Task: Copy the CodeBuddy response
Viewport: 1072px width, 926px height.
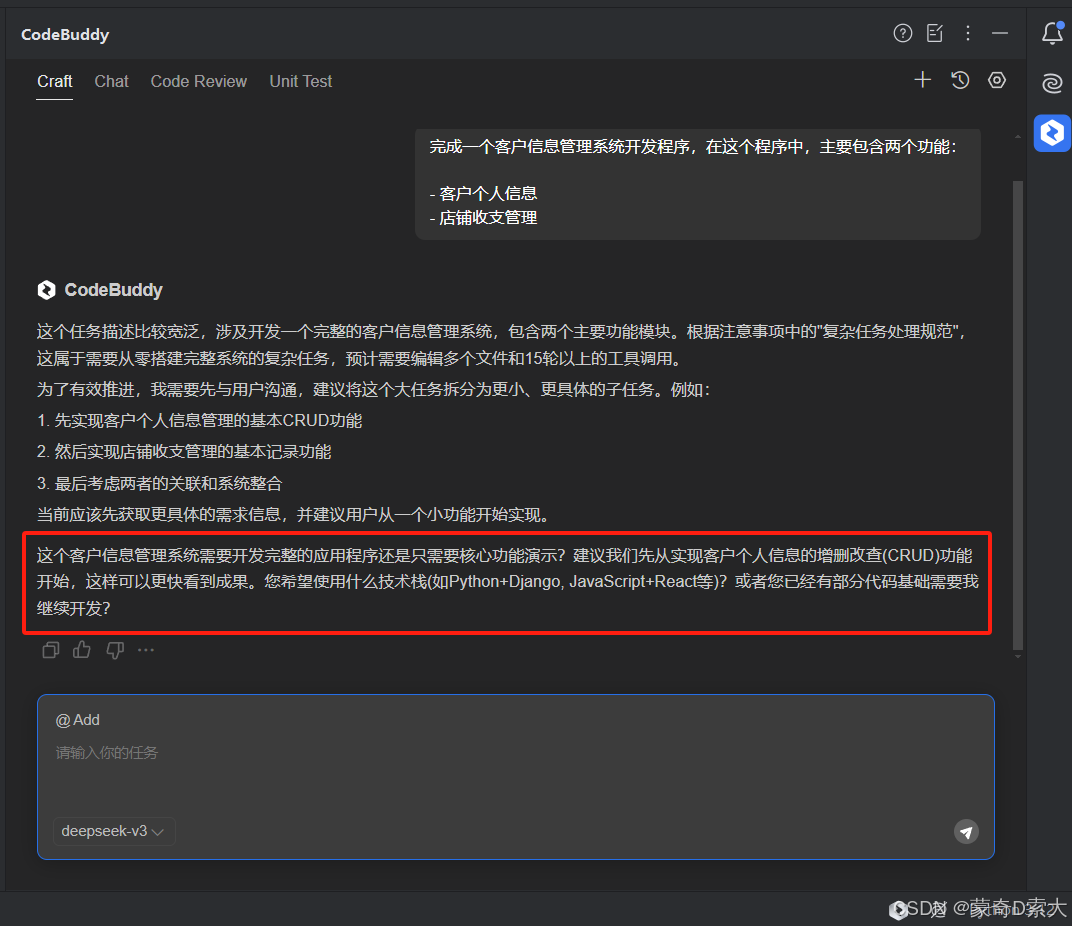Action: pyautogui.click(x=51, y=650)
